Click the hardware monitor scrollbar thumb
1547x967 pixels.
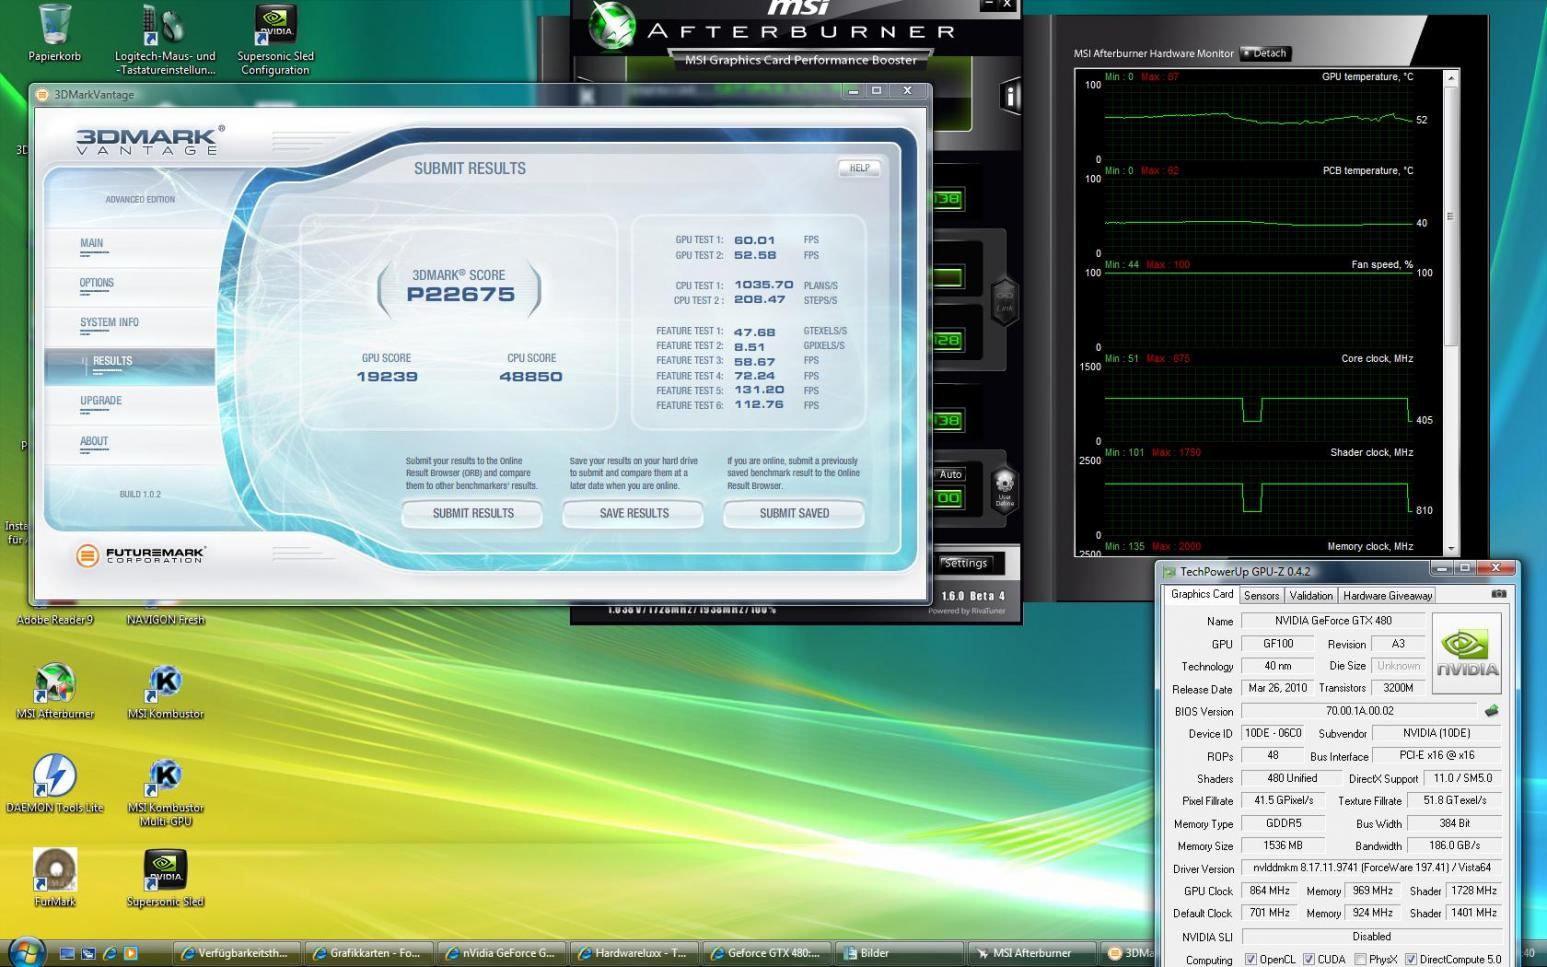pos(1452,216)
